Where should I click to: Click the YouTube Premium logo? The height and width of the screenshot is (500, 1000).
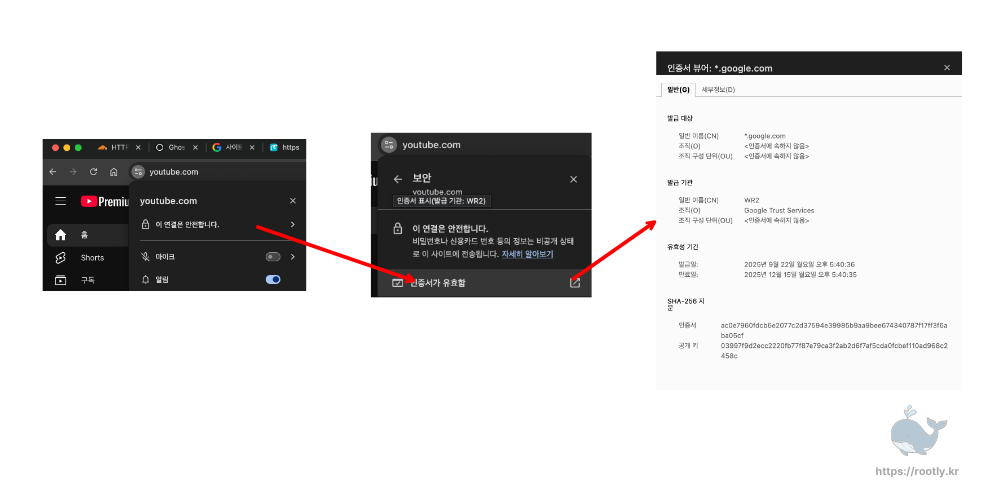pyautogui.click(x=105, y=202)
